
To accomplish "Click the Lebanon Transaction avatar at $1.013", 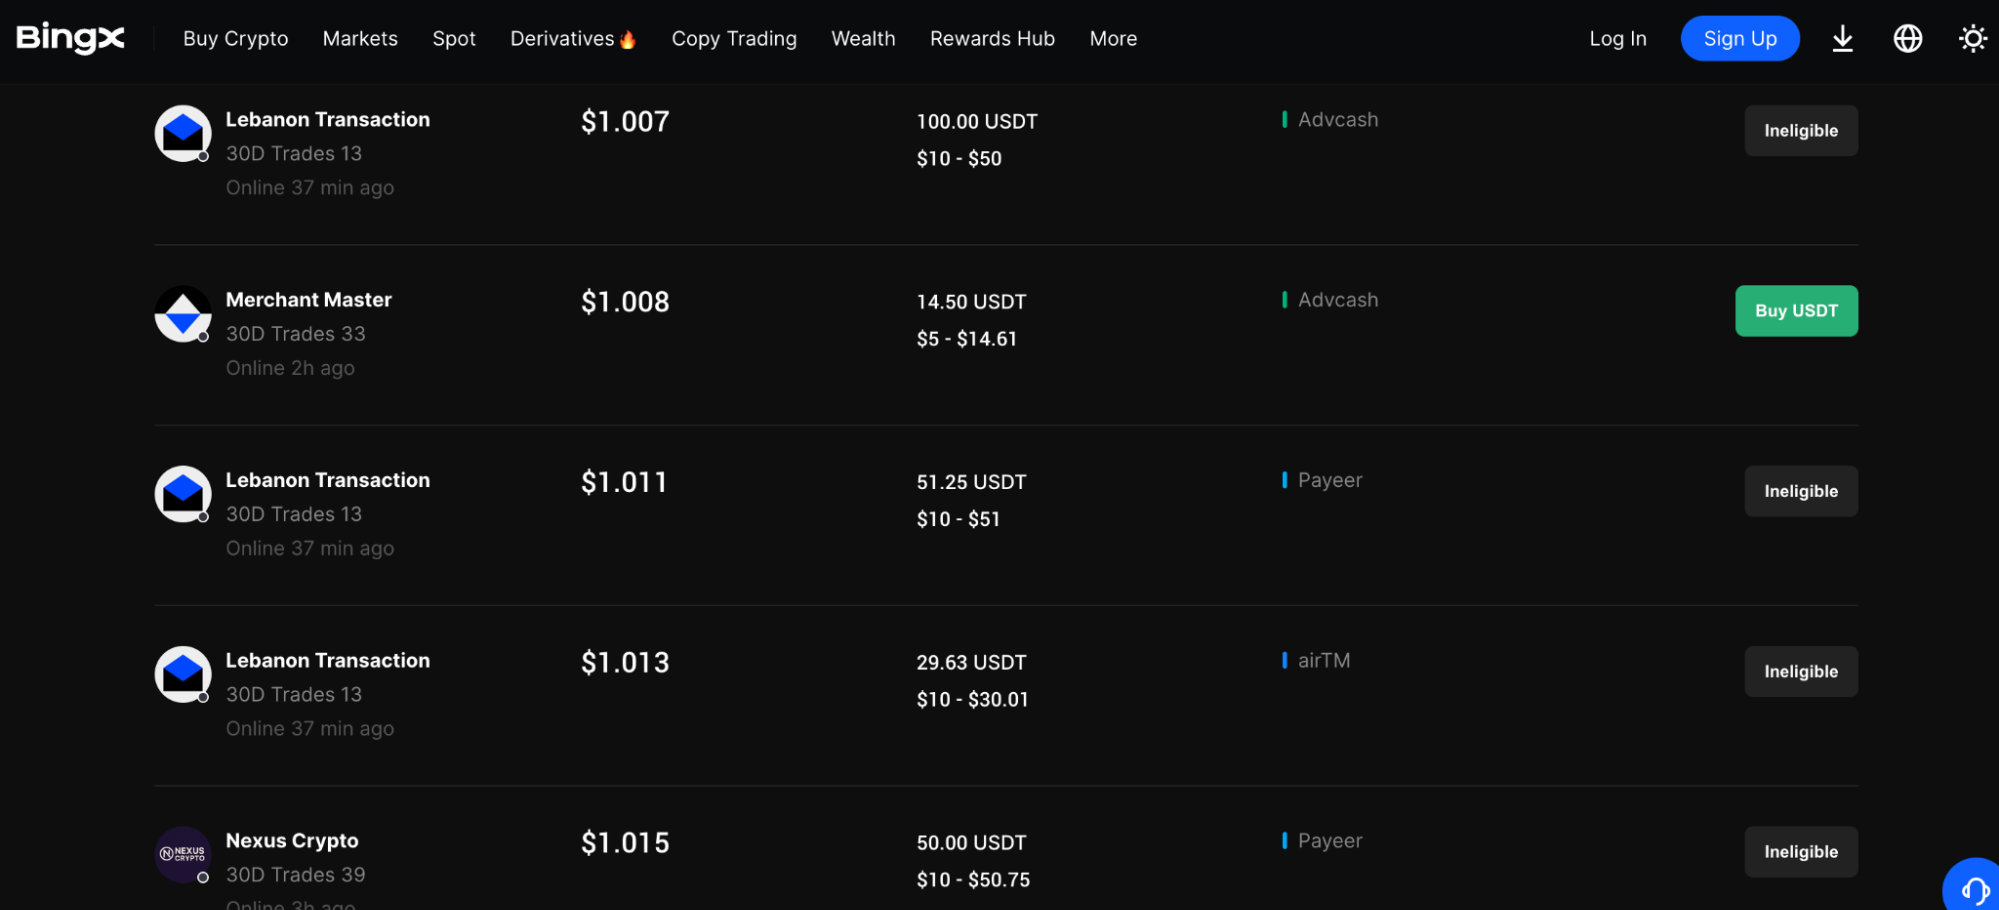I will click(183, 674).
